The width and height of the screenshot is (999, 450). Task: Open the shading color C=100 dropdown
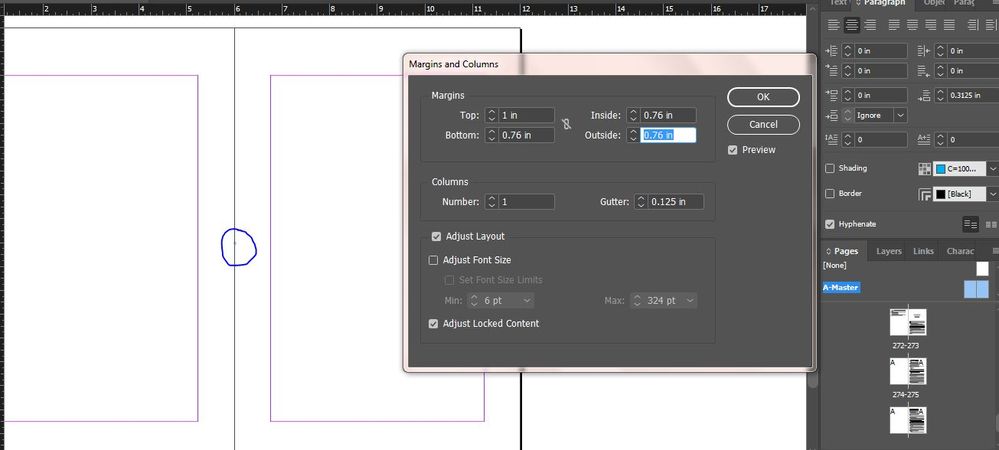click(992, 169)
